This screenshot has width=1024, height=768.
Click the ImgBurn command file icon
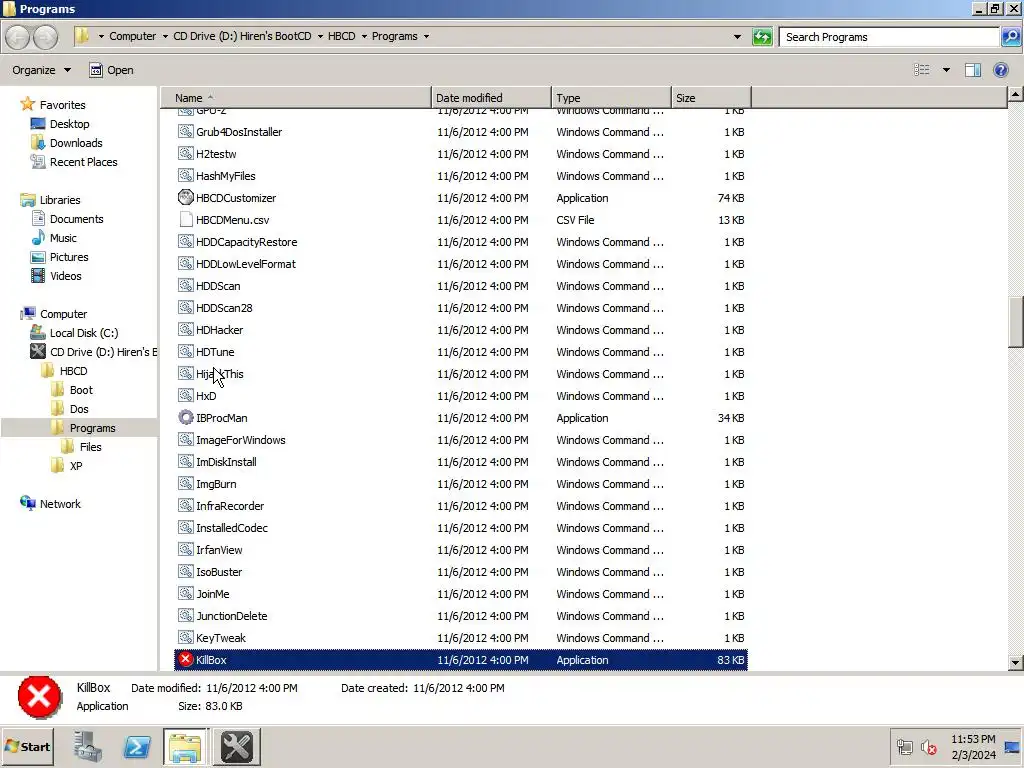[x=185, y=483]
